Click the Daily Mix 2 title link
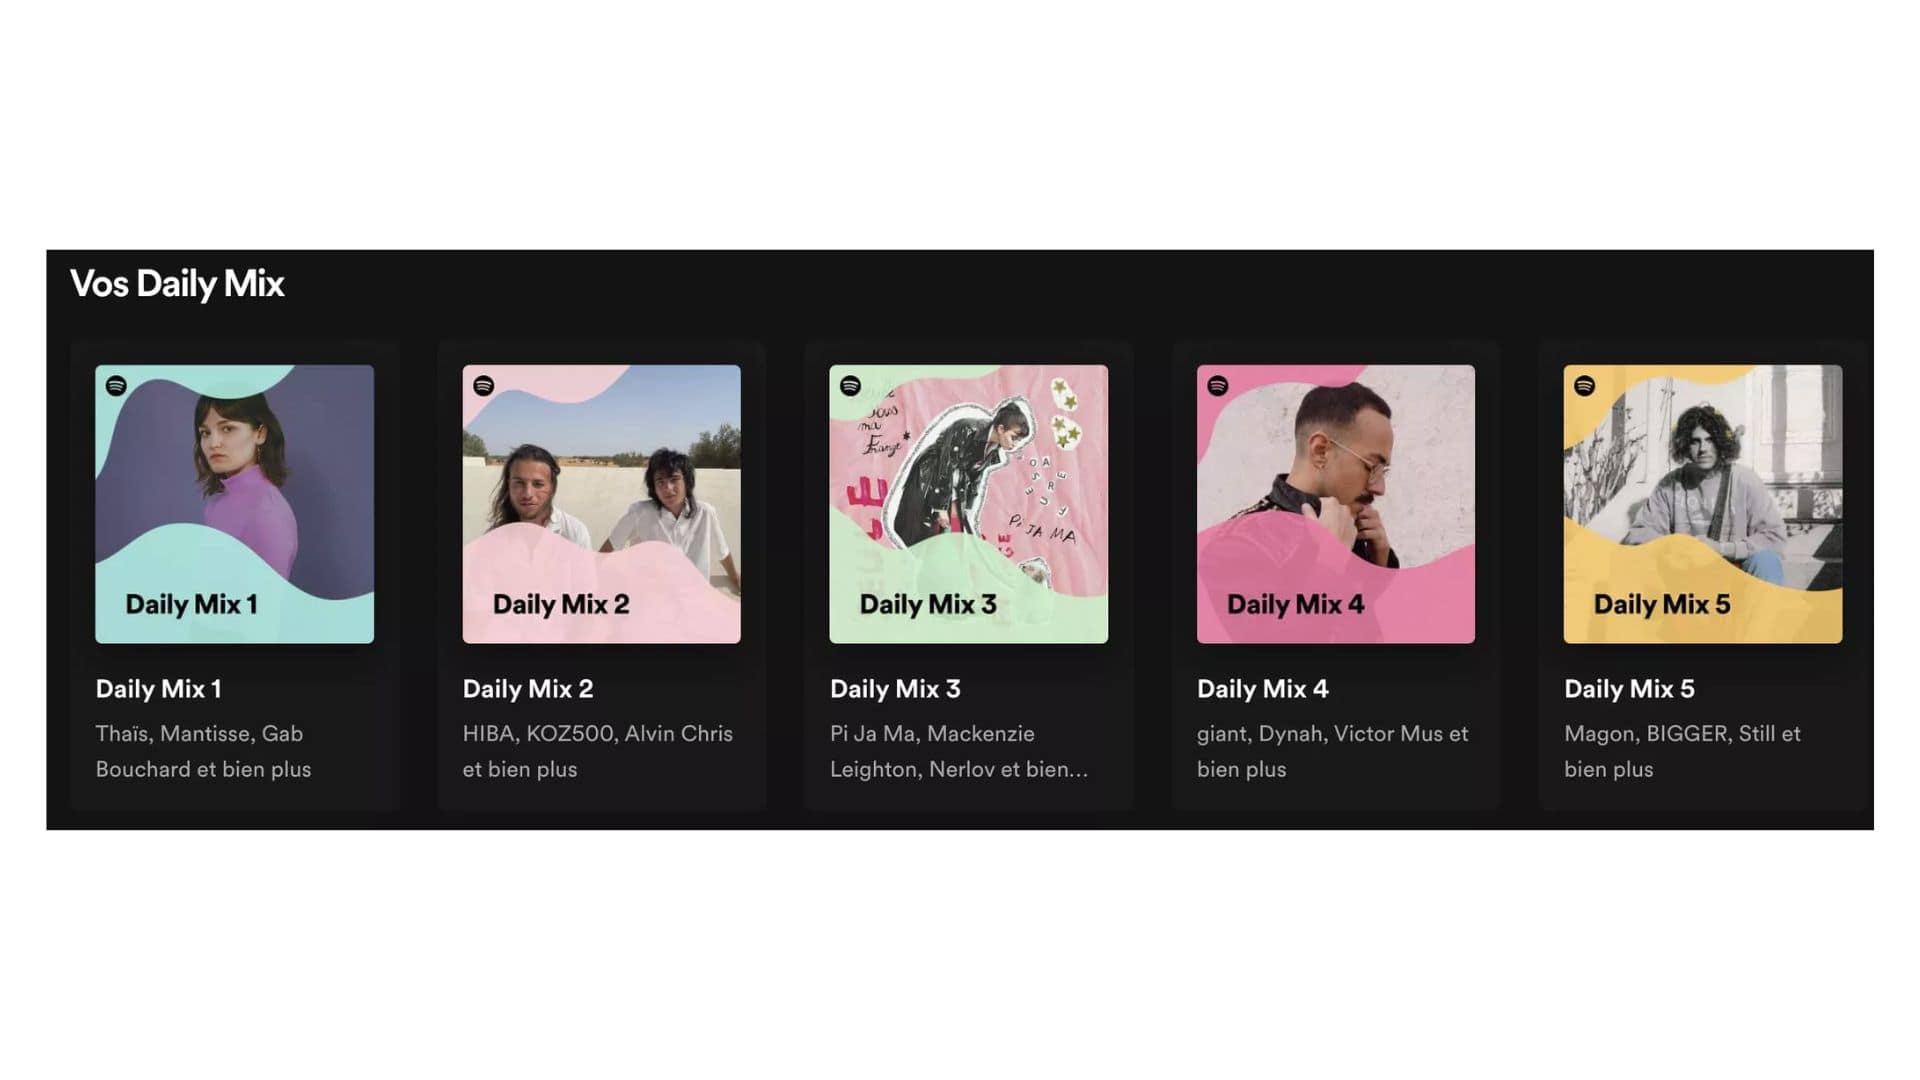The image size is (1920, 1080). click(528, 689)
